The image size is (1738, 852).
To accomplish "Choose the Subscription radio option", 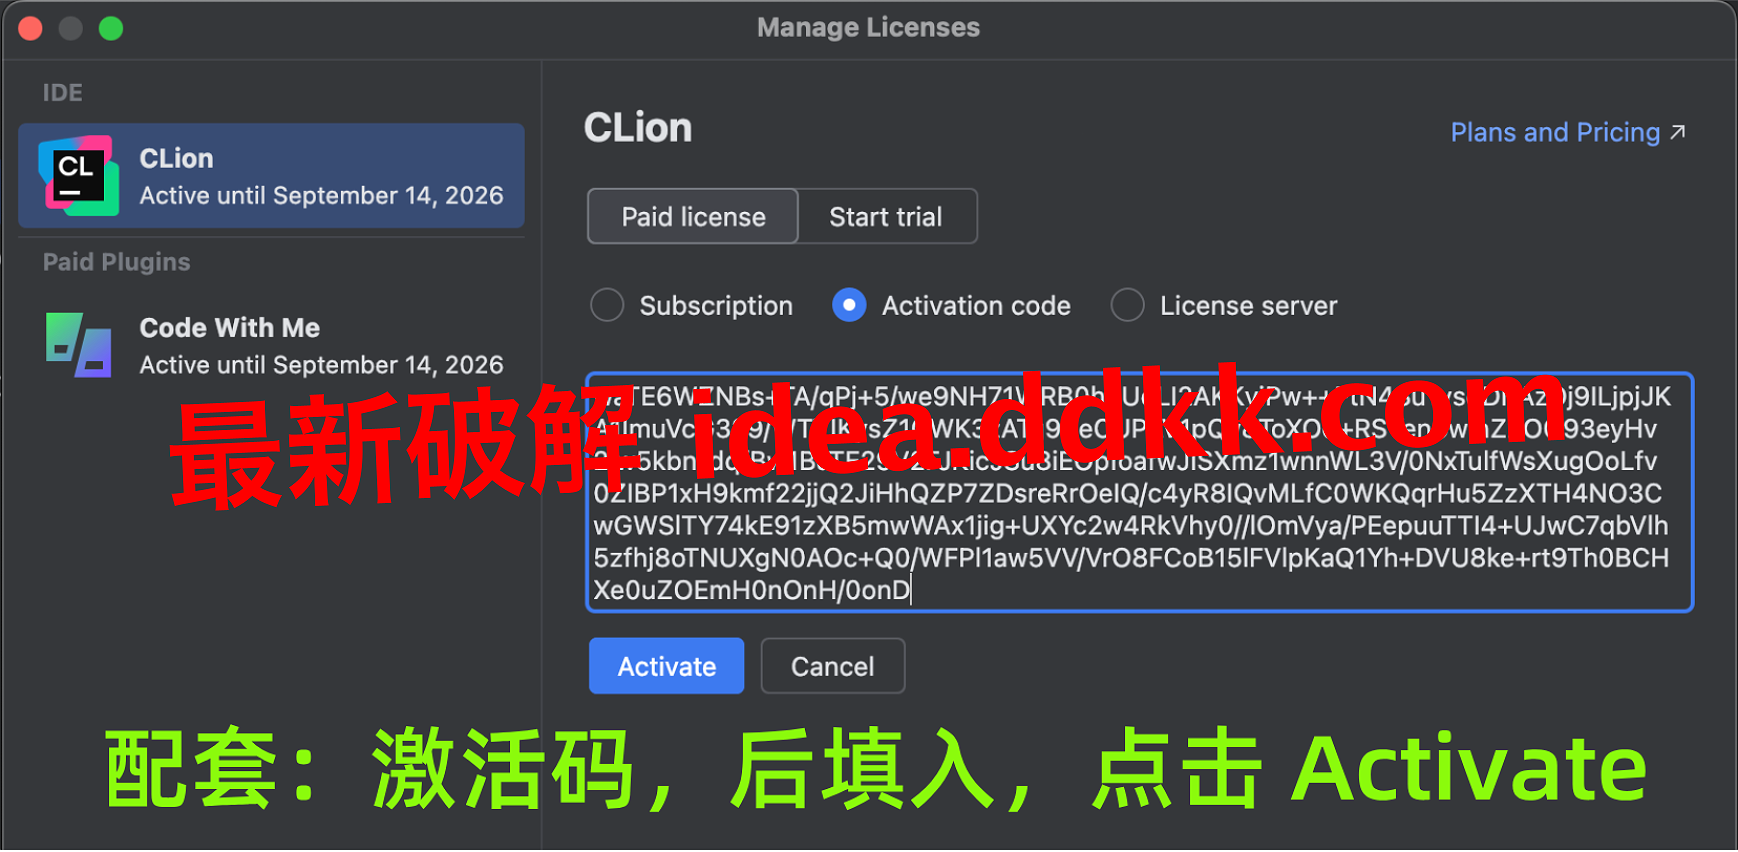I will (607, 305).
